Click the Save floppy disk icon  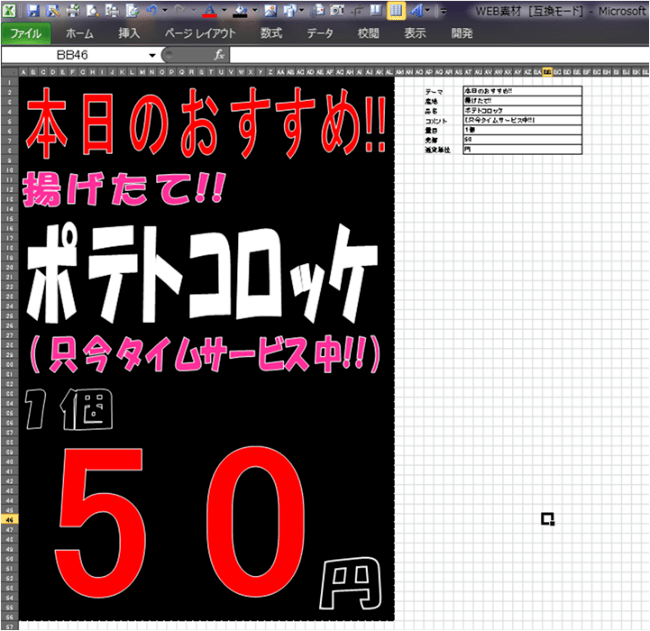33,10
